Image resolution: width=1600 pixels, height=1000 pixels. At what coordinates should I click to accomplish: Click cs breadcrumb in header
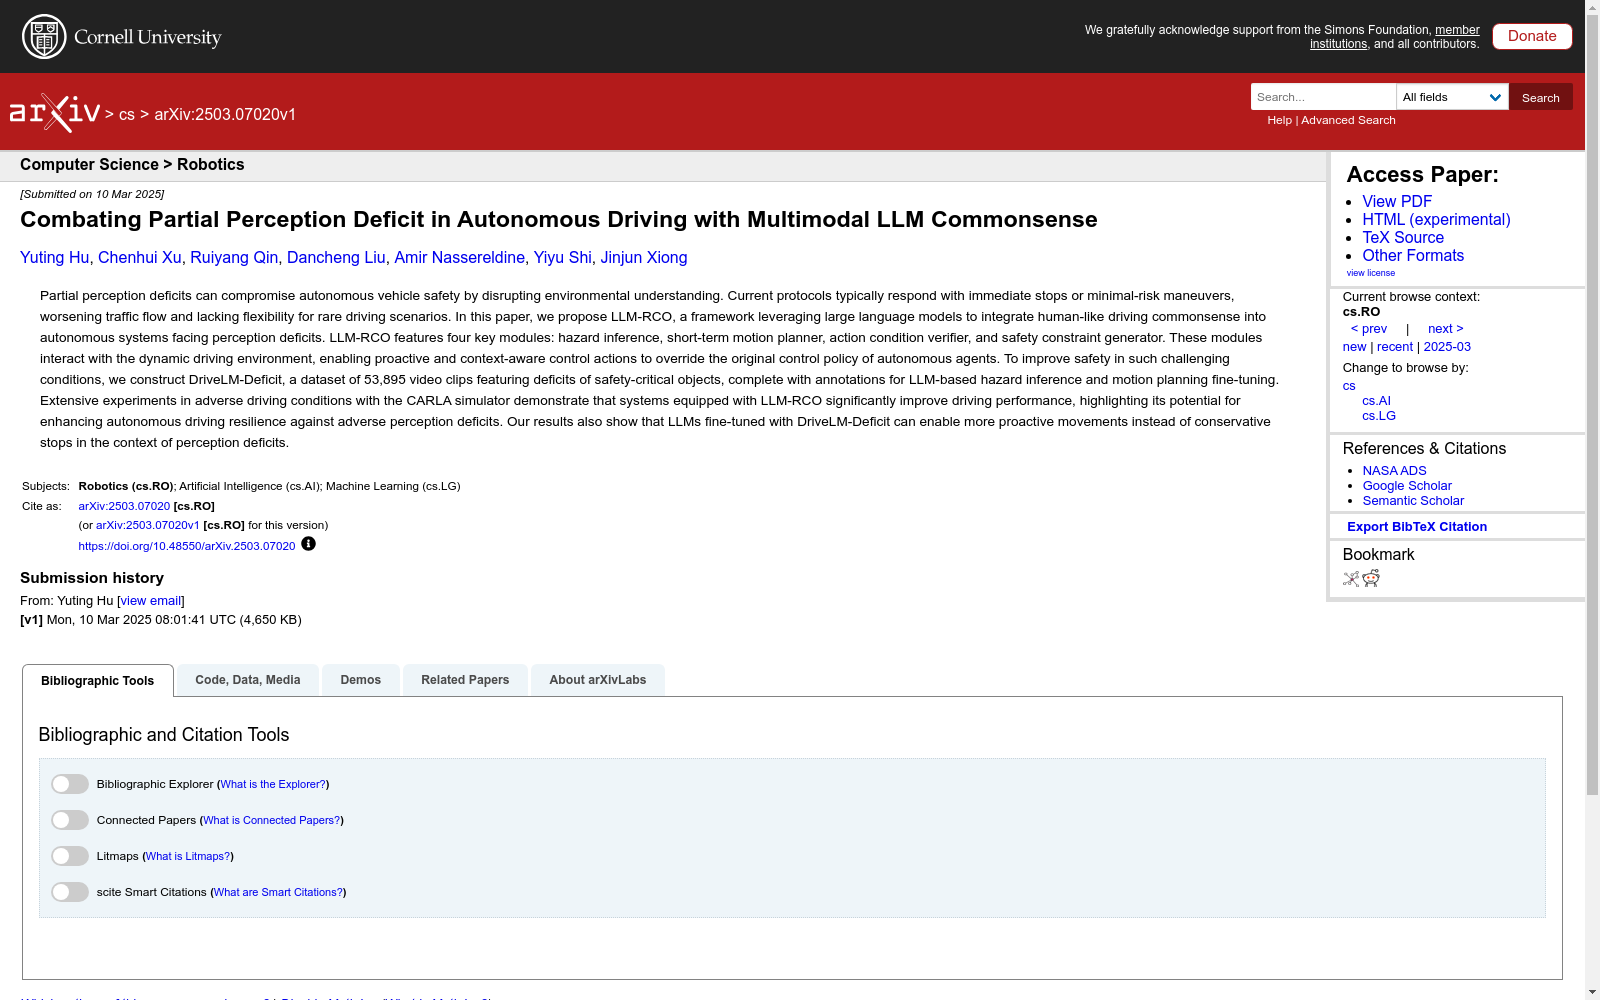tap(126, 114)
